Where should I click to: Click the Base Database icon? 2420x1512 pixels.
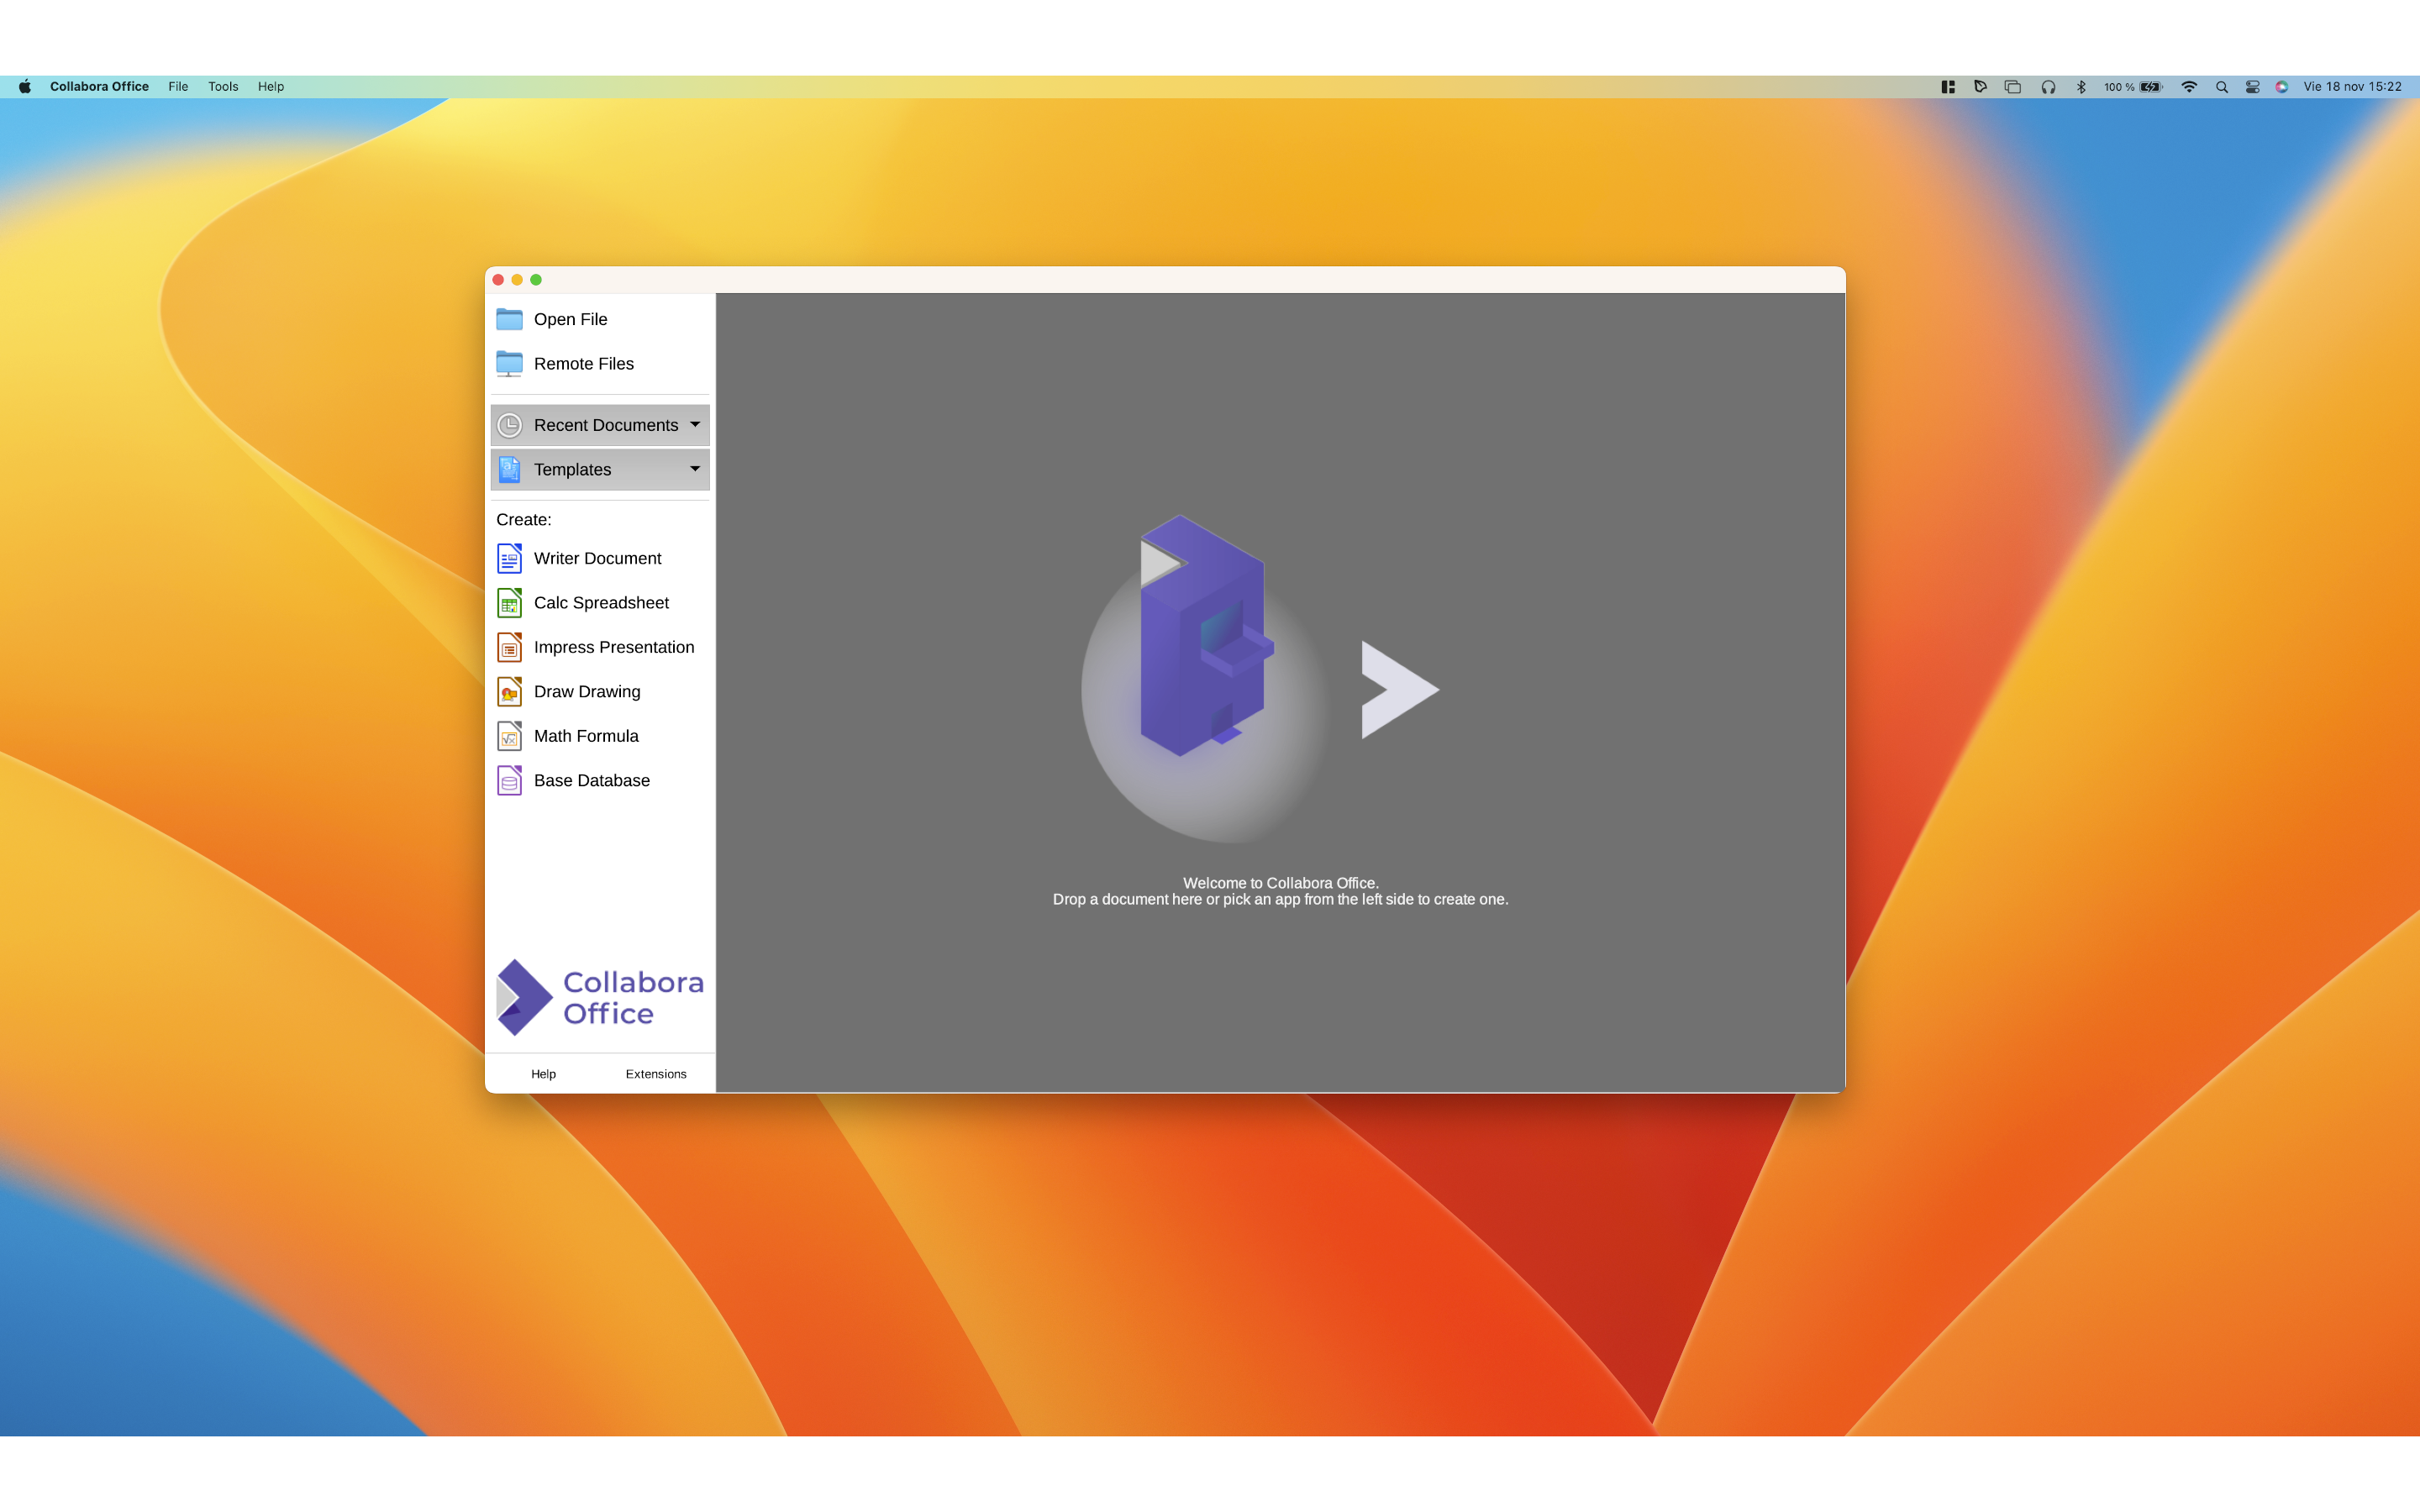(x=509, y=781)
